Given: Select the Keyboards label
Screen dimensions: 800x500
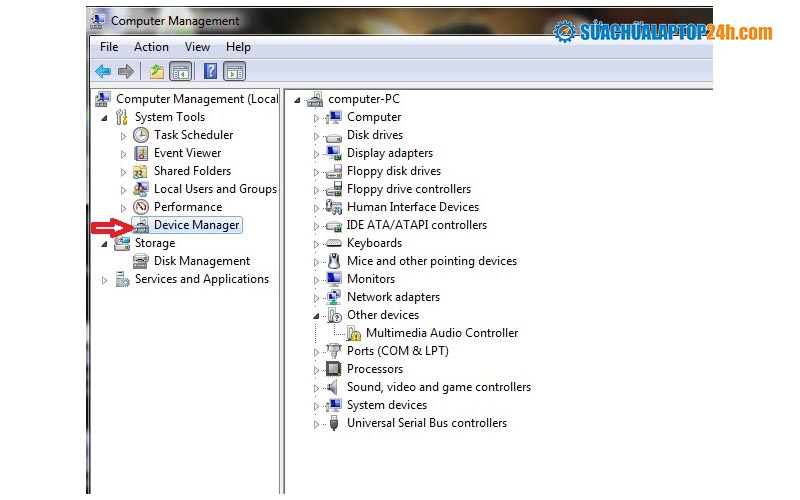Looking at the screenshot, I should 374,243.
